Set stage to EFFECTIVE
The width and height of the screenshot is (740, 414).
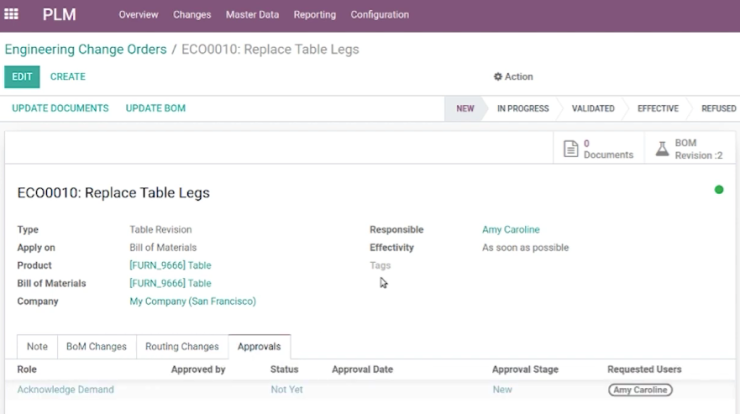pos(658,109)
